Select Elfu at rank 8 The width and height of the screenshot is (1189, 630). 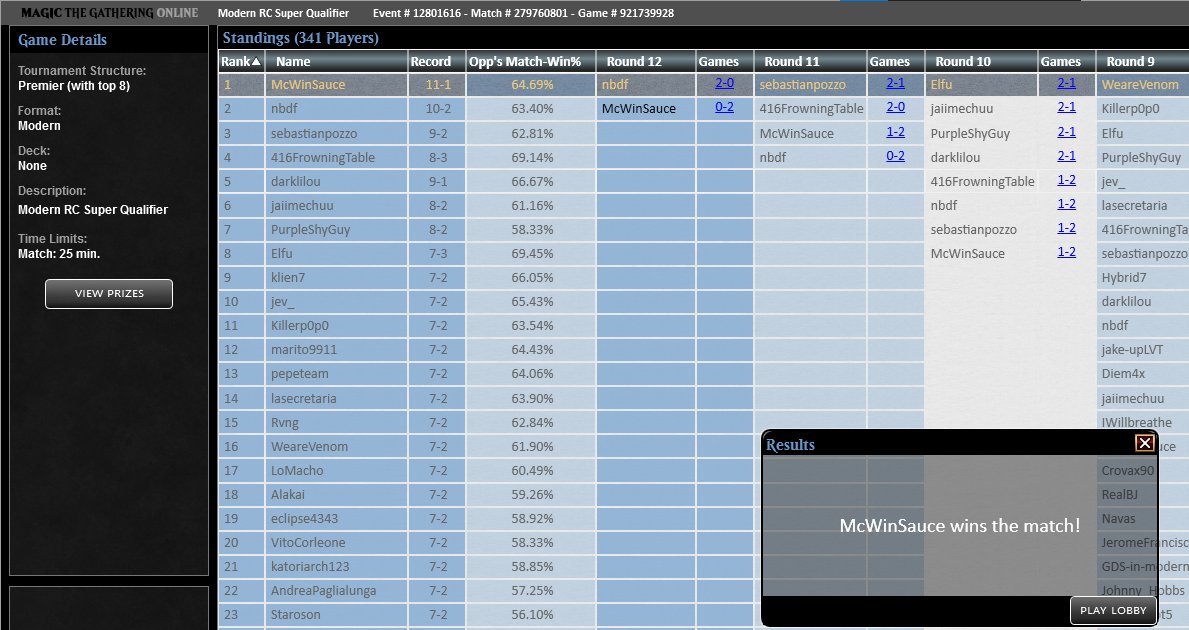(x=281, y=253)
